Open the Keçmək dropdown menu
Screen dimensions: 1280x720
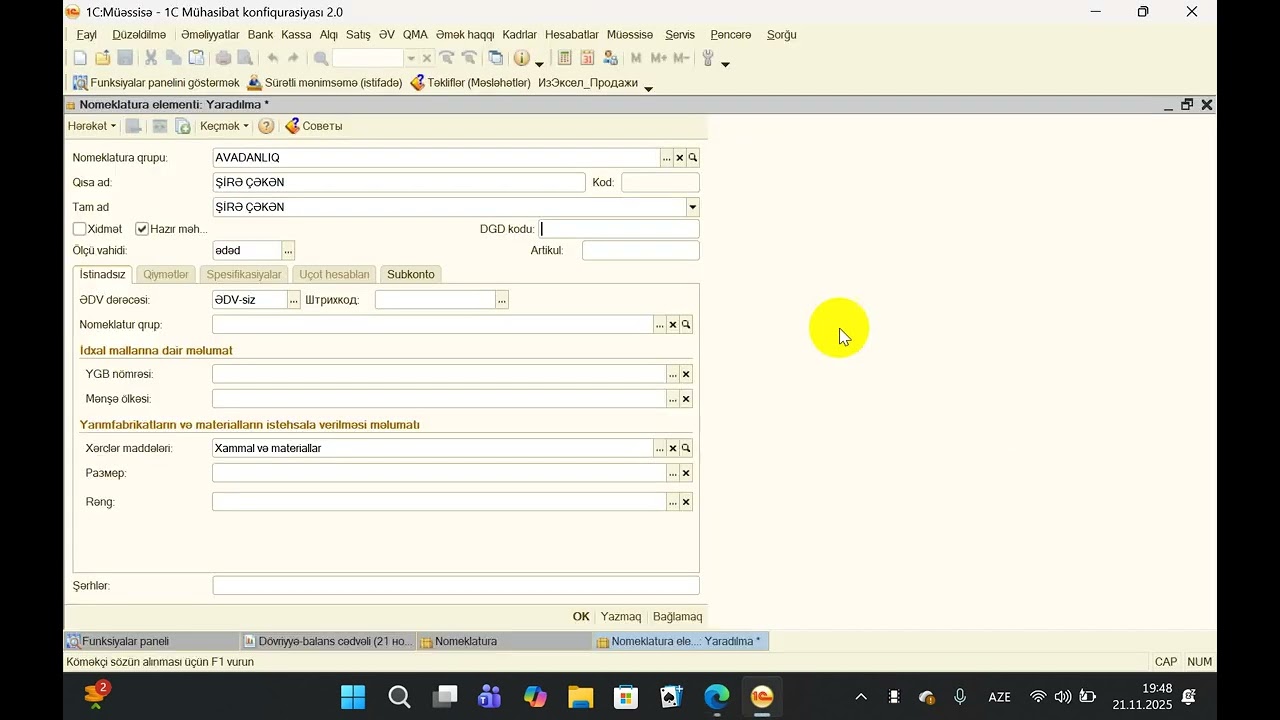(224, 126)
